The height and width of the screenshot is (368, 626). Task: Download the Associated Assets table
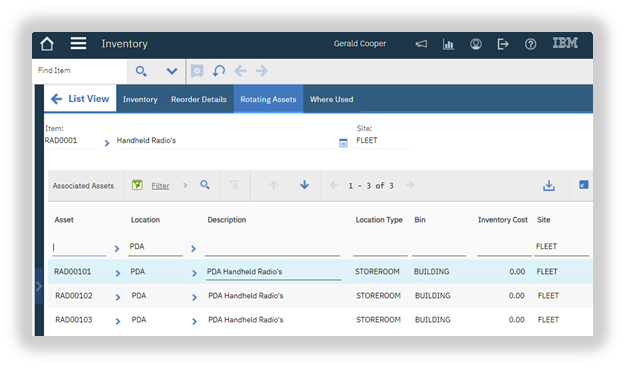549,186
